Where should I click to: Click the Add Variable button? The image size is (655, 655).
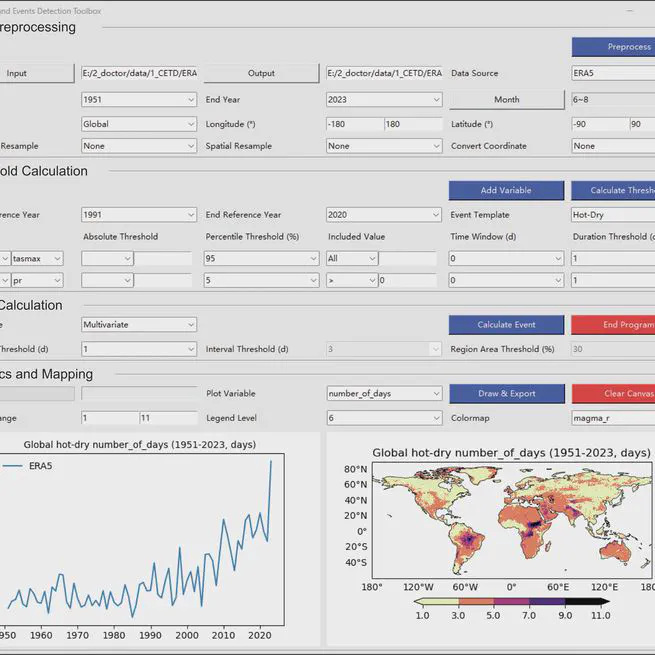point(506,190)
